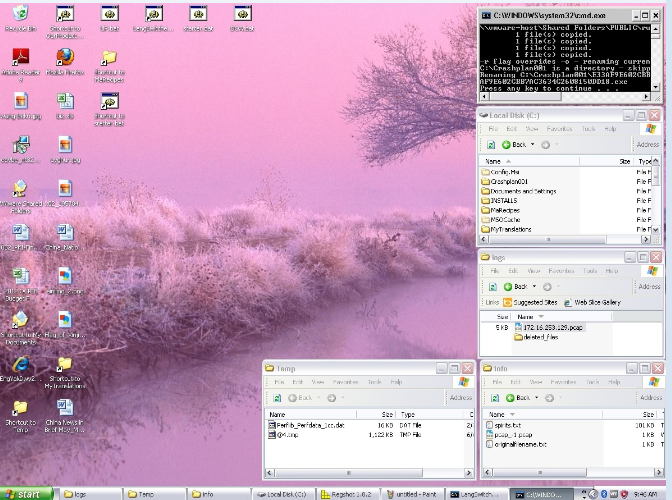The width and height of the screenshot is (672, 500).
Task: Select the Shortcut to My Documents icon
Action: coord(20,329)
